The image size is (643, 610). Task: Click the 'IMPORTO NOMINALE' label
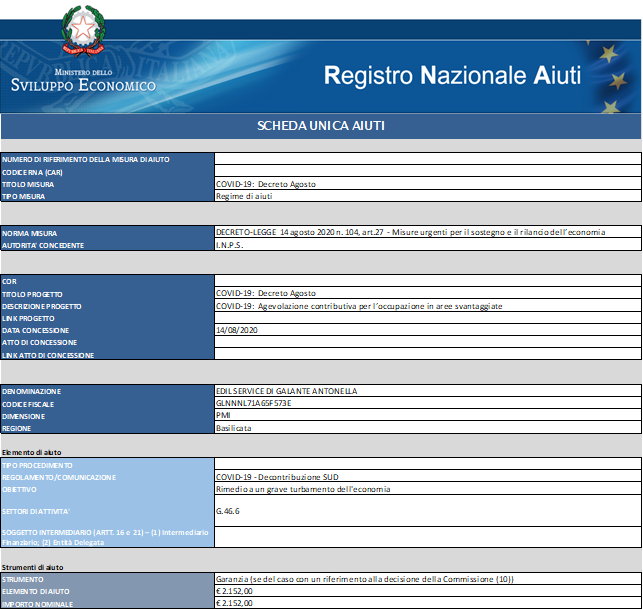(x=38, y=604)
